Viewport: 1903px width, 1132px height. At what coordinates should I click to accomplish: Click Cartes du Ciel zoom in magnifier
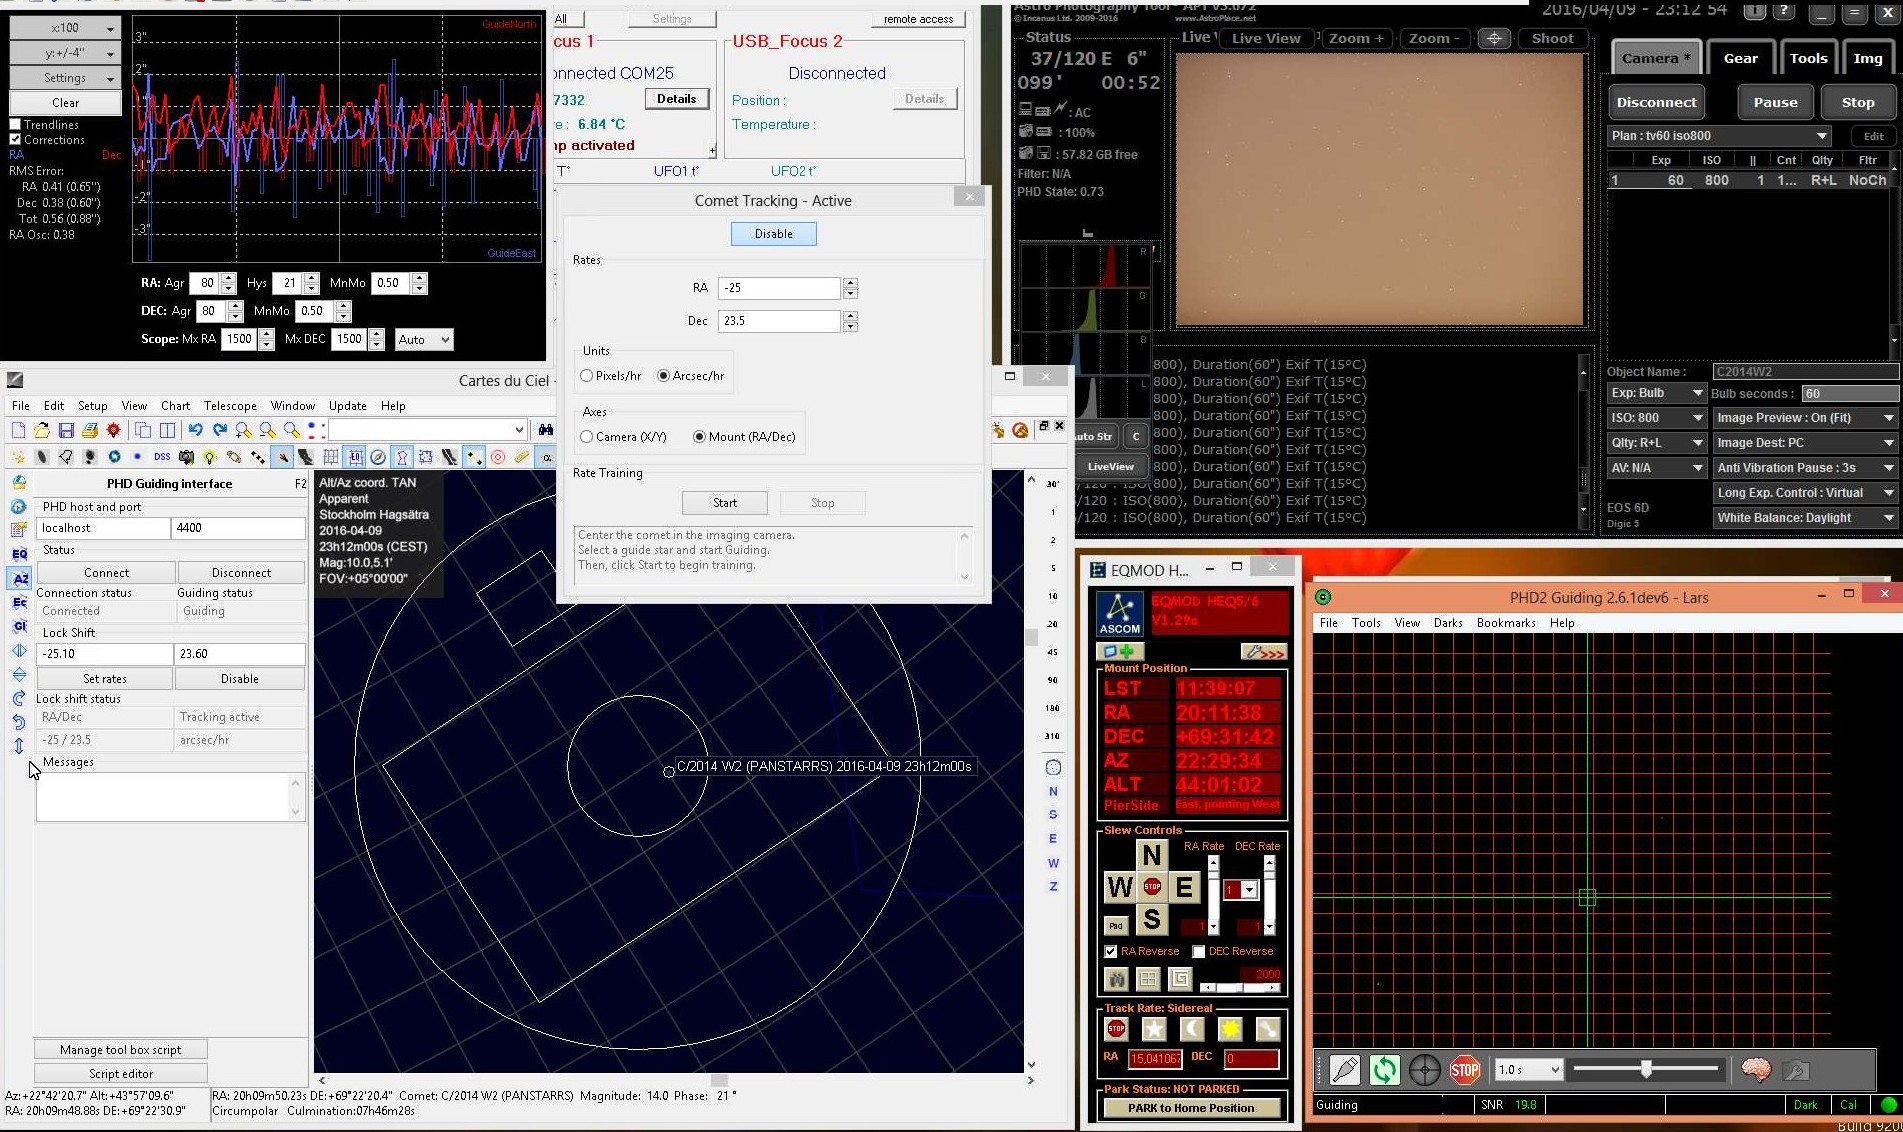click(x=243, y=430)
